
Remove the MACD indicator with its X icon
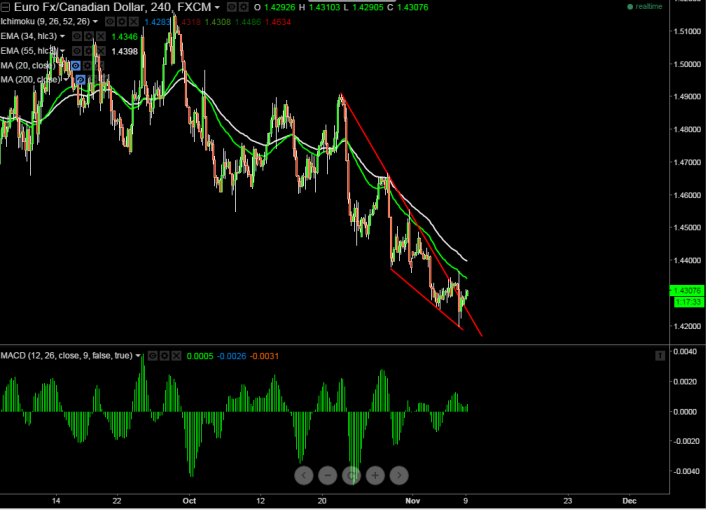pyautogui.click(x=176, y=356)
